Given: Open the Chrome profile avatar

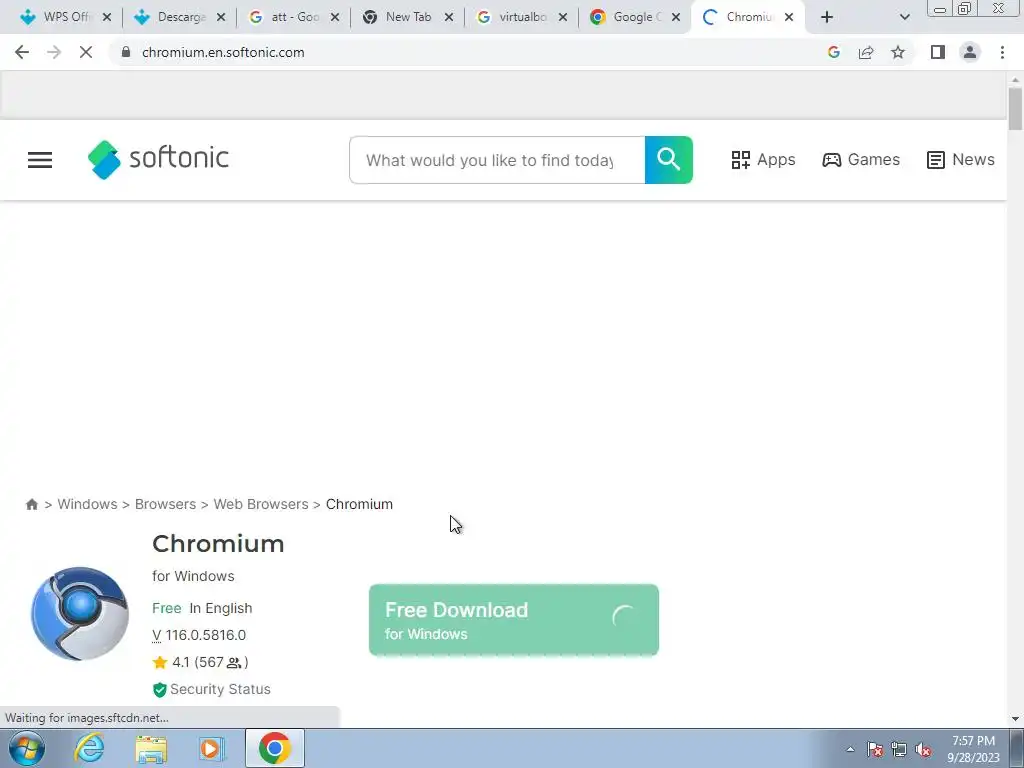Looking at the screenshot, I should [x=970, y=52].
